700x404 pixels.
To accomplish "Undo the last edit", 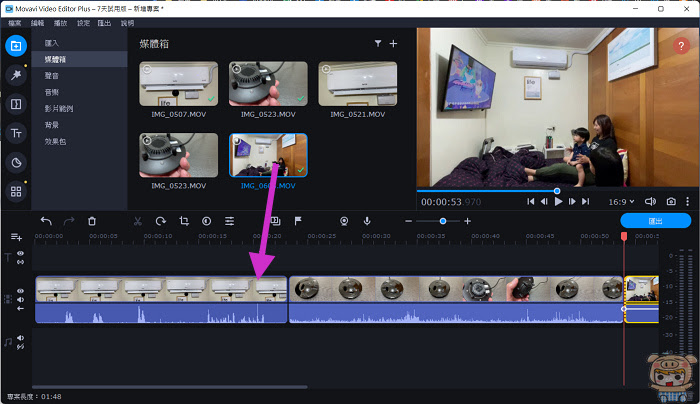I will click(x=46, y=221).
